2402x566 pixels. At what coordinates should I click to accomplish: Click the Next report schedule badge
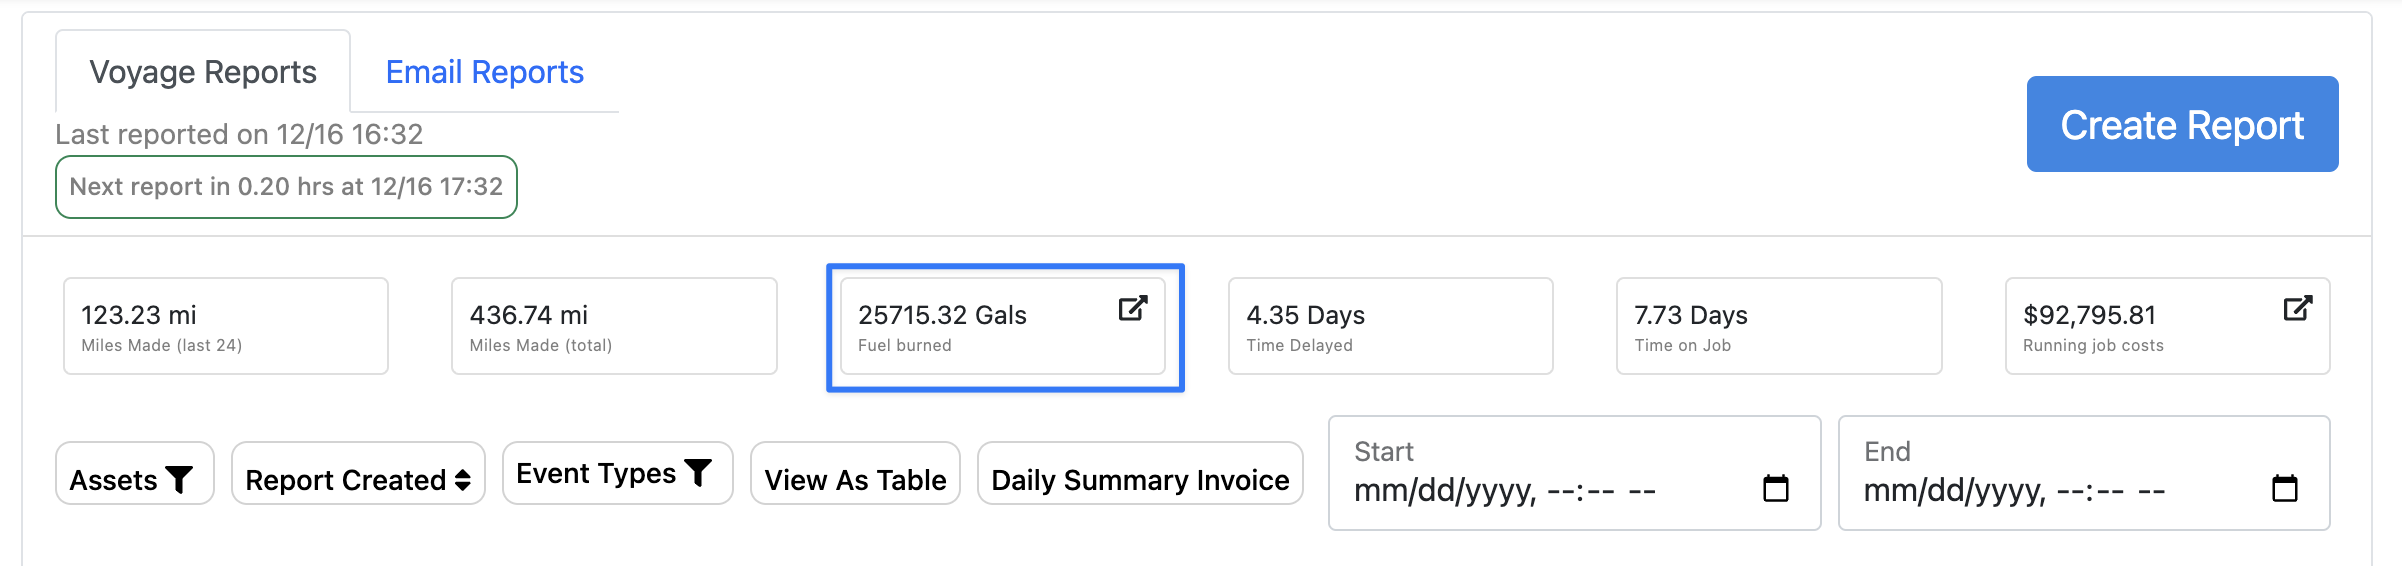point(286,187)
